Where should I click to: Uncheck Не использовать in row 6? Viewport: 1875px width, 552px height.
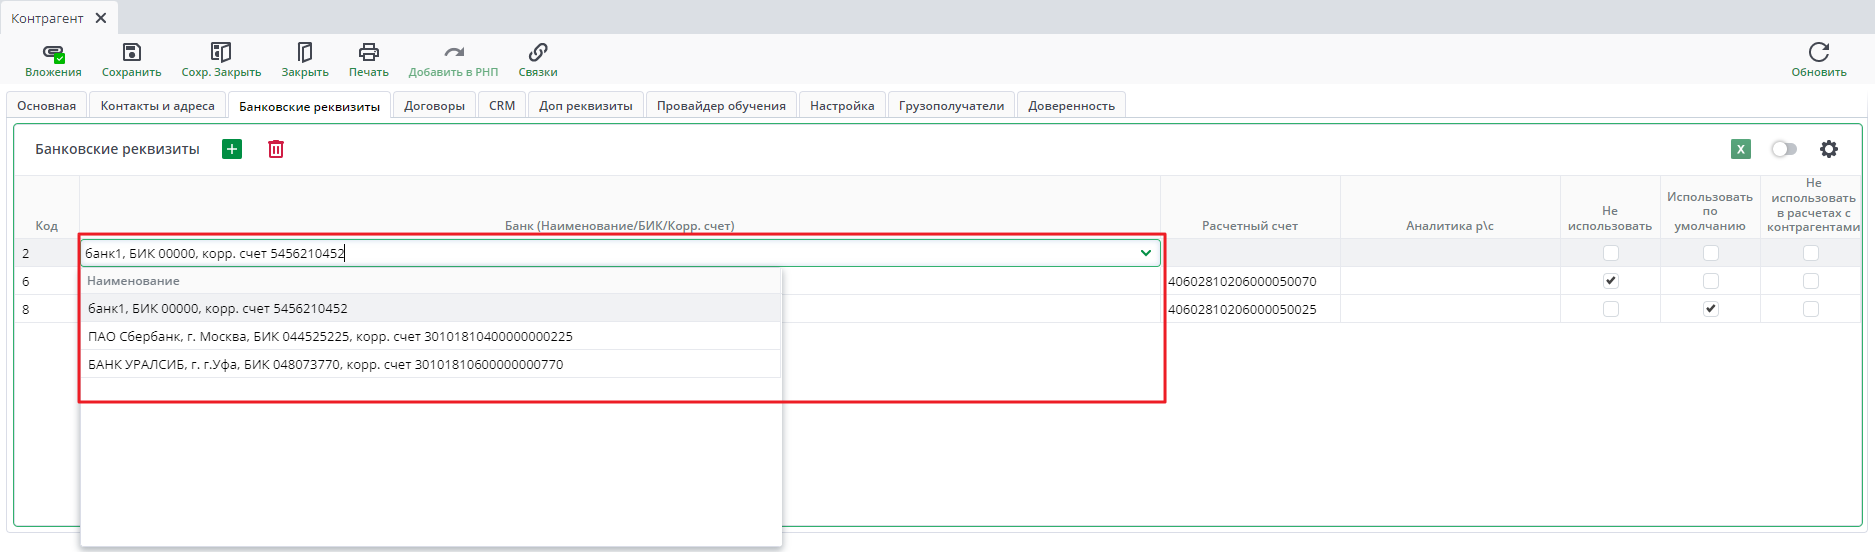[1610, 281]
